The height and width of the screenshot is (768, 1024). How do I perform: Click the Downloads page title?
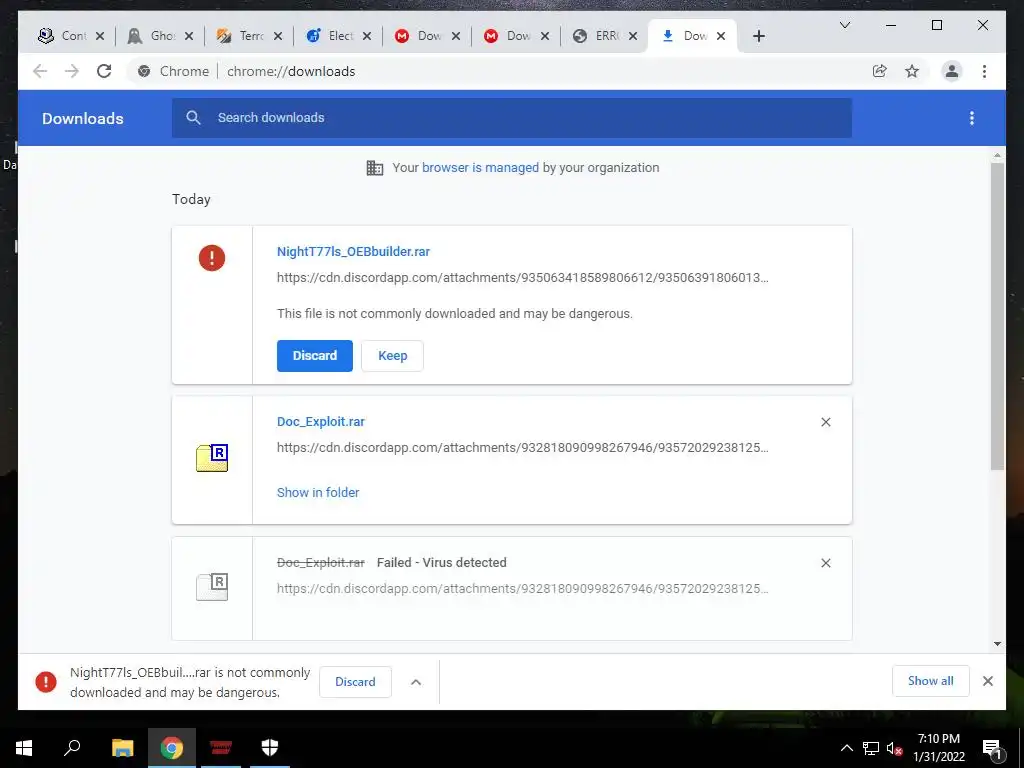tap(83, 118)
